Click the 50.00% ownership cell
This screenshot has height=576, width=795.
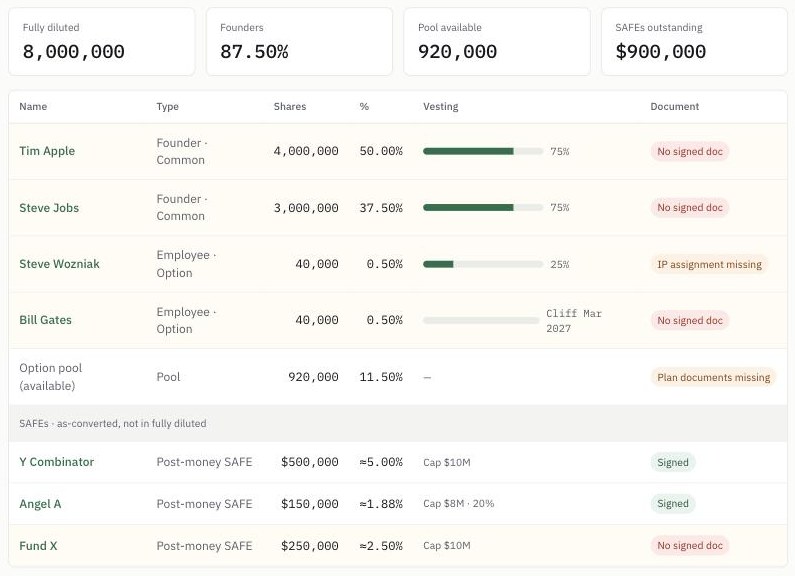(381, 151)
